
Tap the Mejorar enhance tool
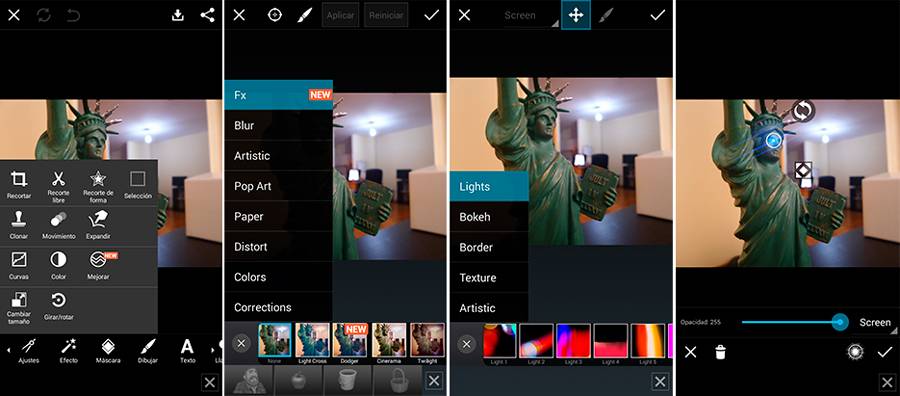click(99, 265)
